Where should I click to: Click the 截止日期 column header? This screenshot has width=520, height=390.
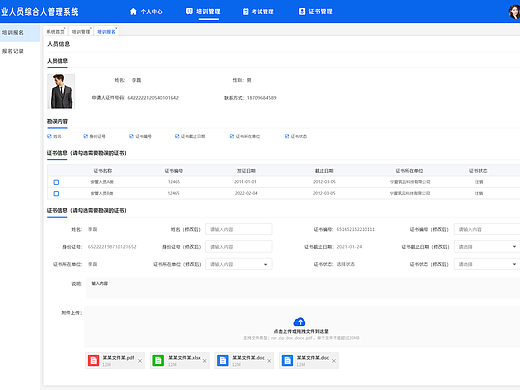[324, 171]
